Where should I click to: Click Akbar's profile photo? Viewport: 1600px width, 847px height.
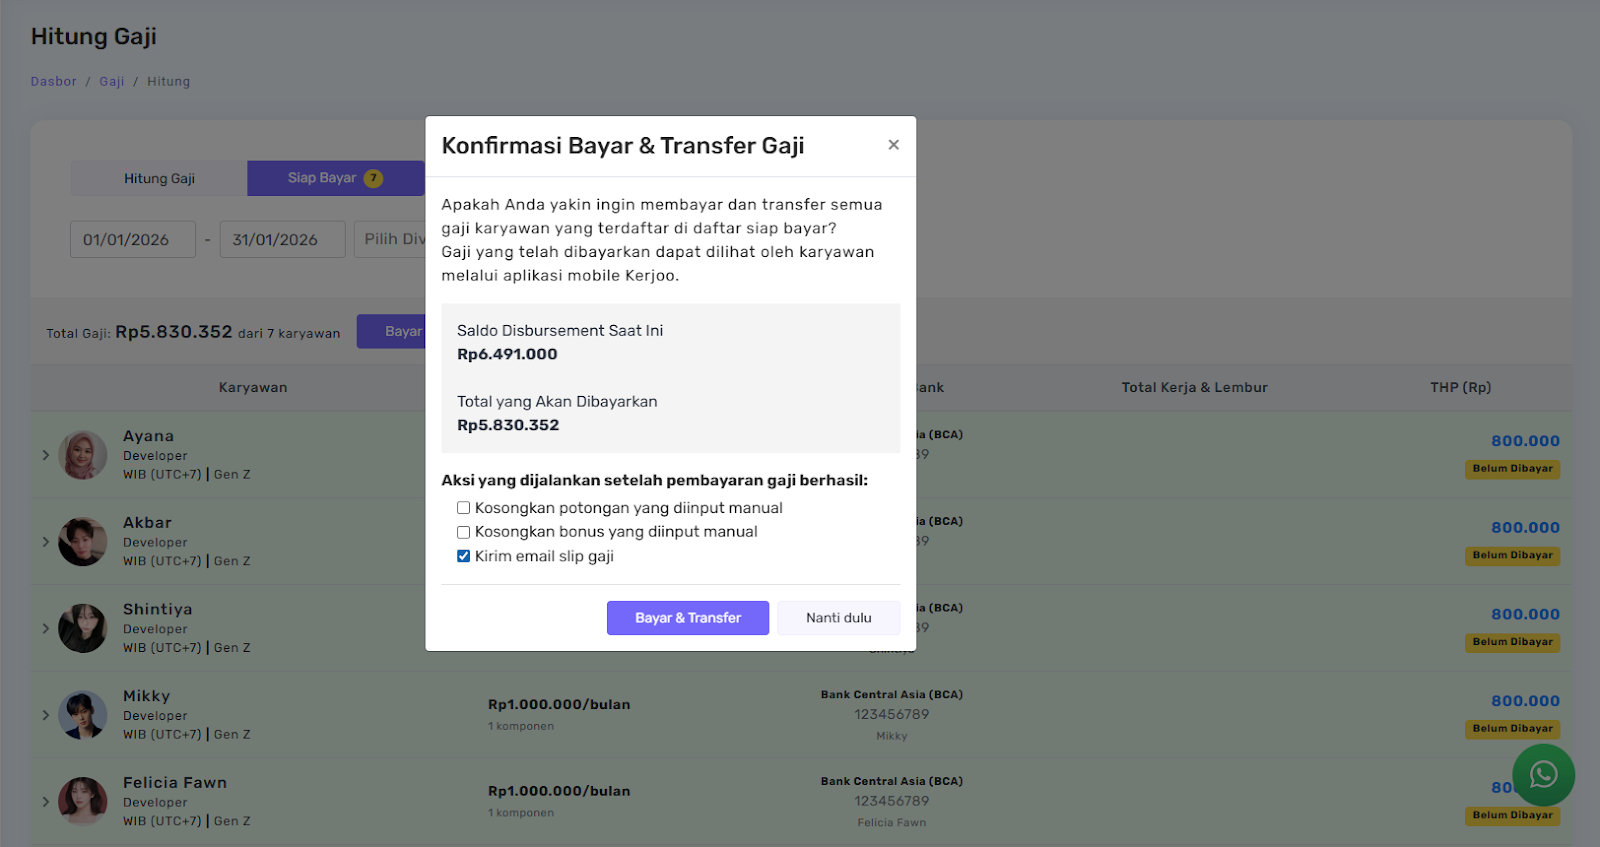[x=83, y=542]
